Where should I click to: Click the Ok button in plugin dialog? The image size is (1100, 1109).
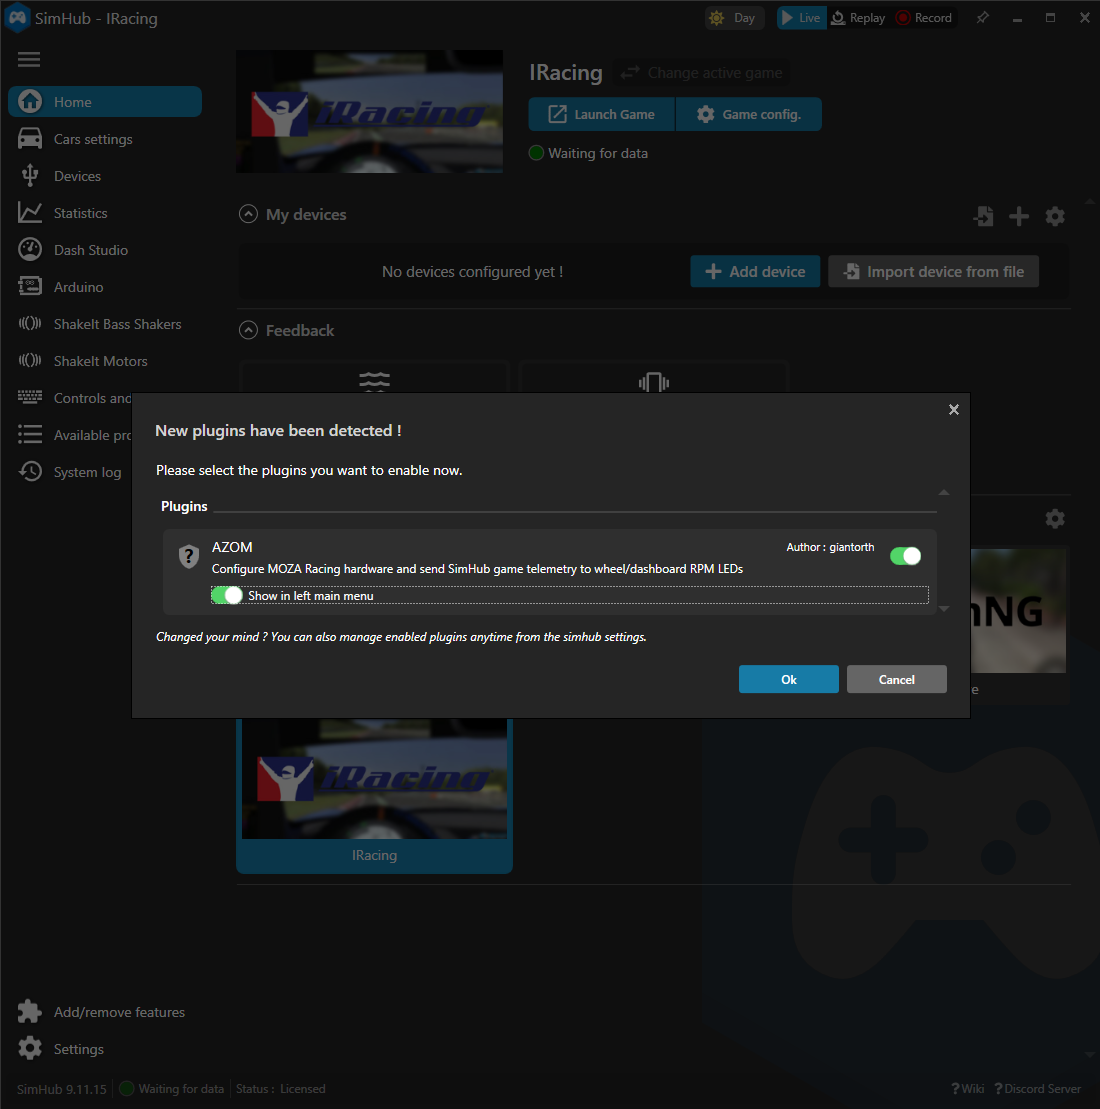tap(789, 679)
